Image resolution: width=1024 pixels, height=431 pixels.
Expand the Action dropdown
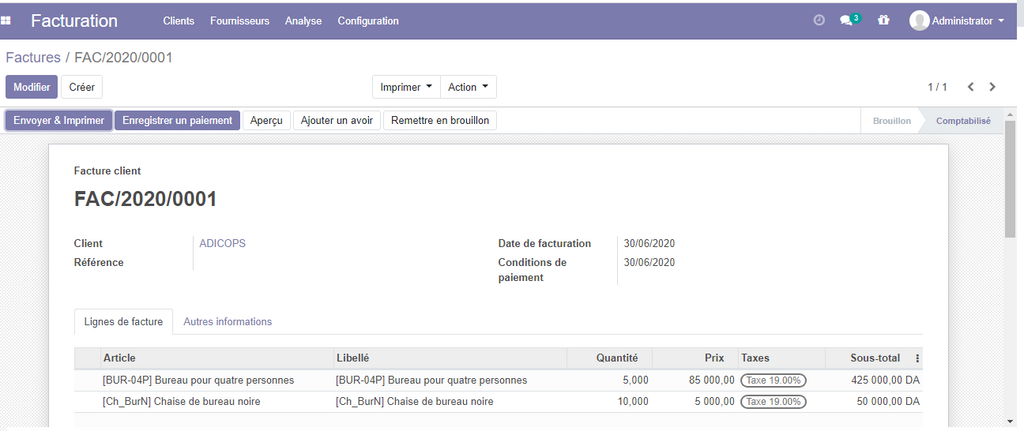(x=468, y=87)
